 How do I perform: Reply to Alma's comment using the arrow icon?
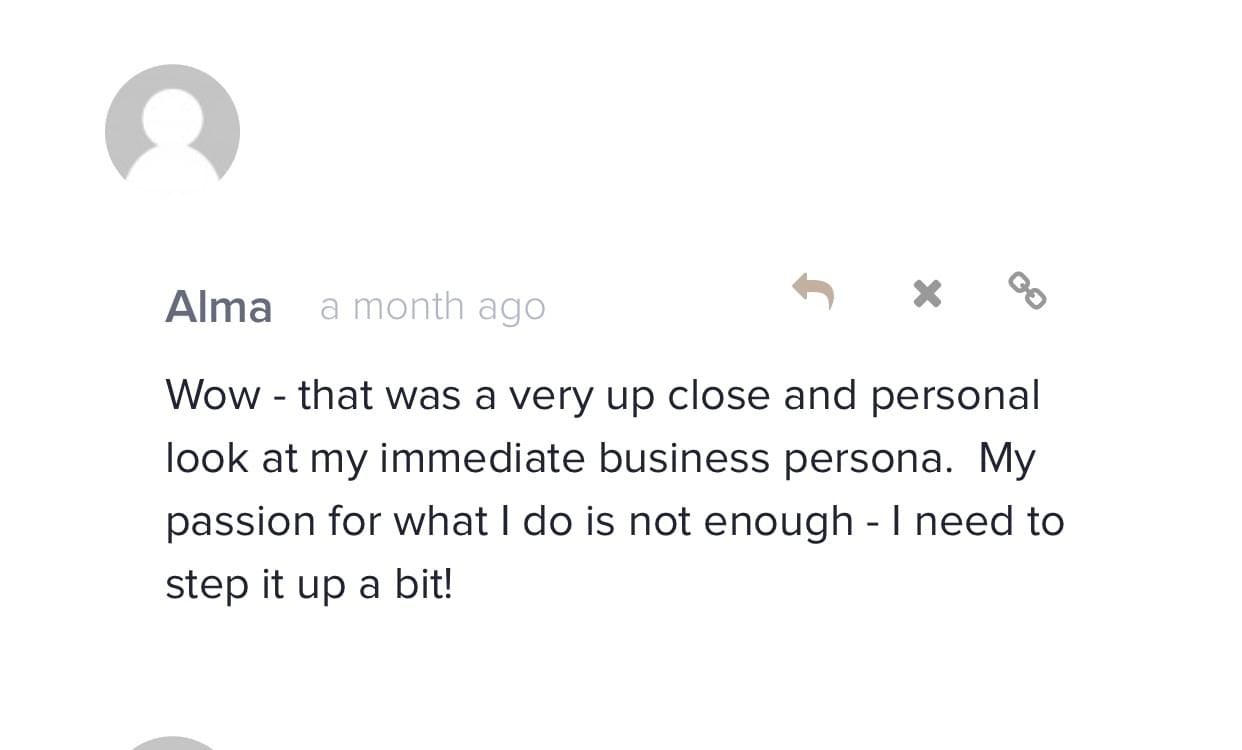pyautogui.click(x=813, y=291)
